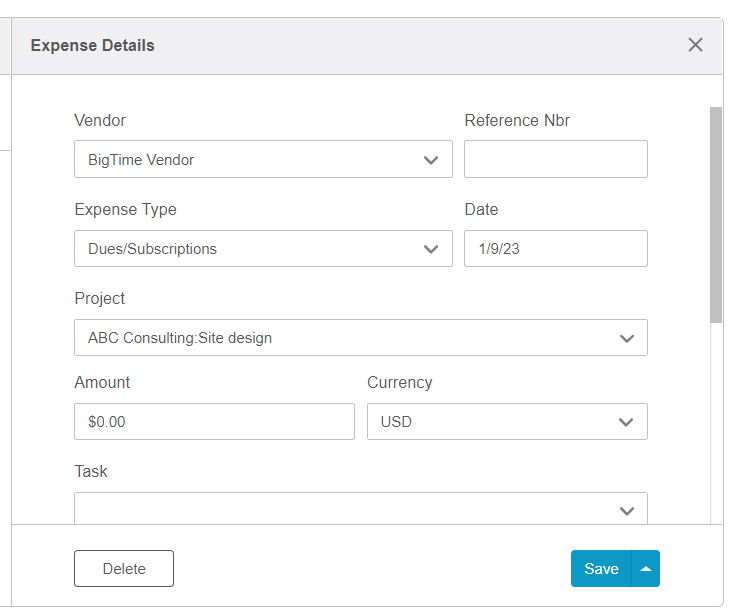Open the Task dropdown chevron
The height and width of the screenshot is (613, 738).
[626, 511]
